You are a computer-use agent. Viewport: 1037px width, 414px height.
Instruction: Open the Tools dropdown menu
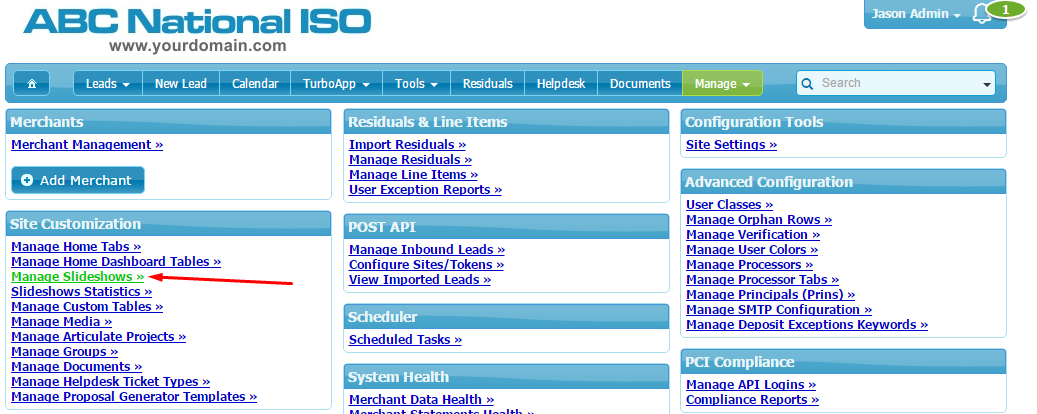pyautogui.click(x=416, y=84)
